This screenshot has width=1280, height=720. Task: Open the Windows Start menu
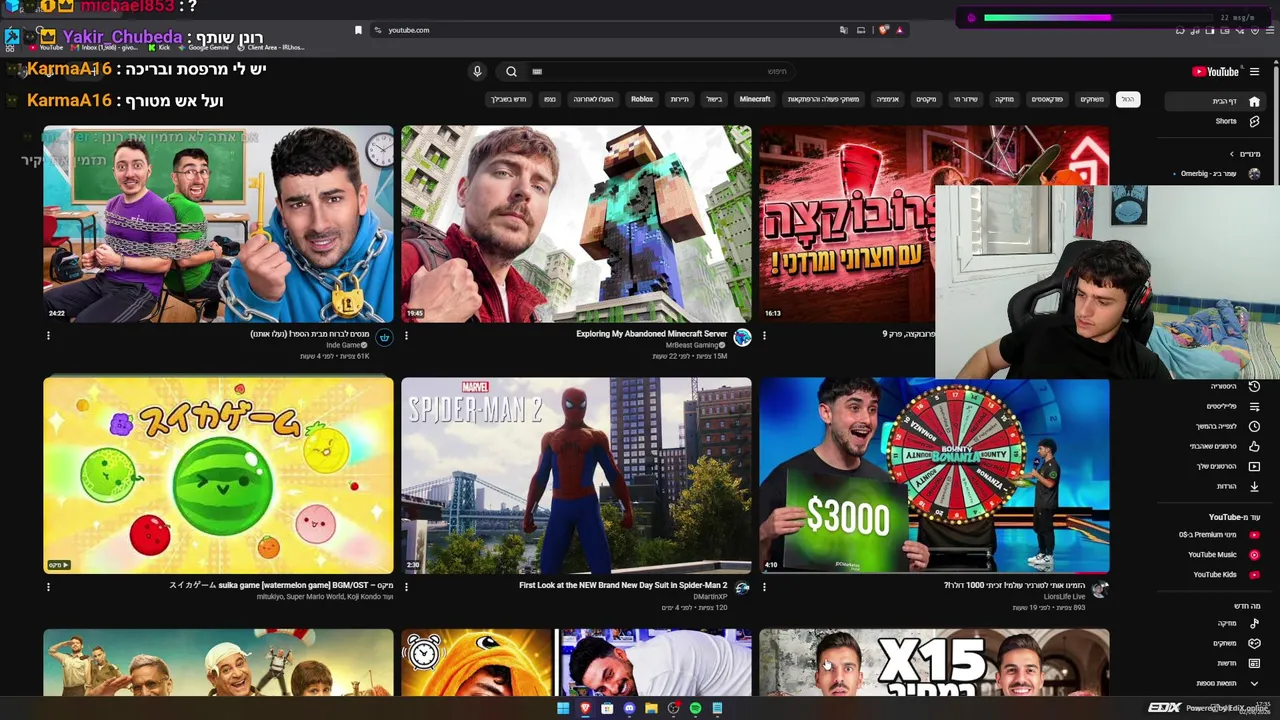point(563,708)
